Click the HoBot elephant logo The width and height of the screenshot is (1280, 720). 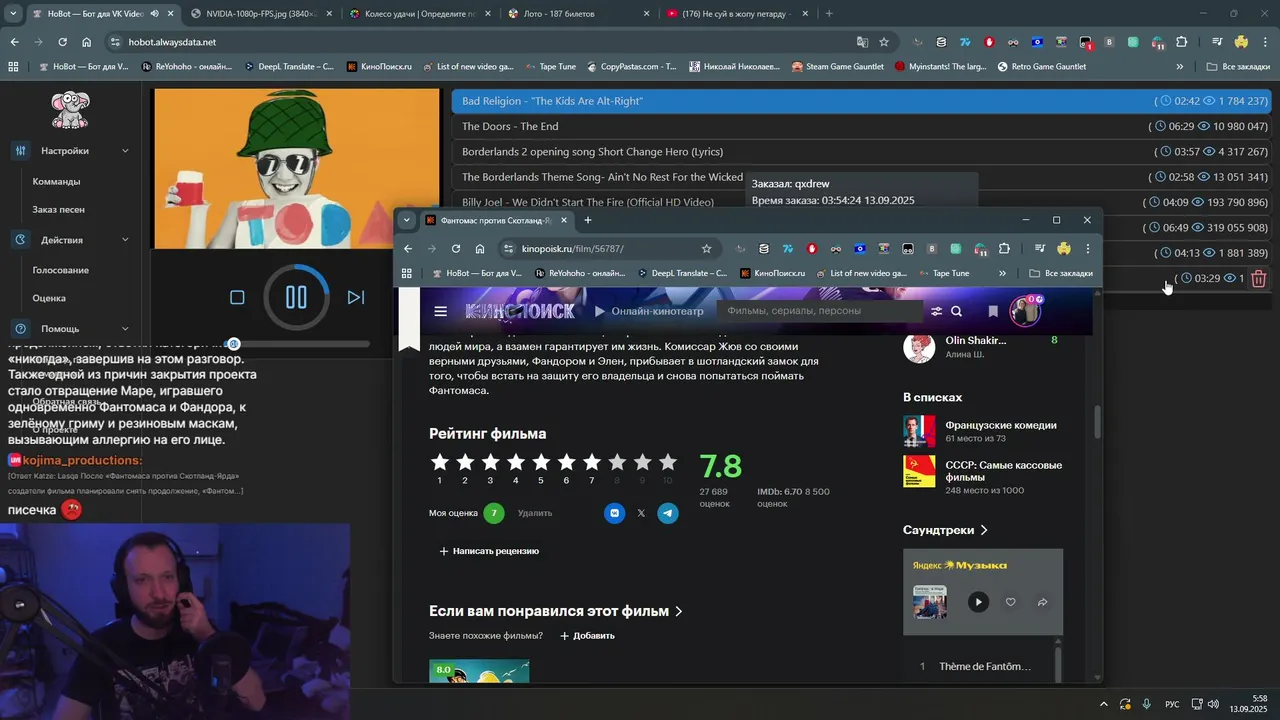tap(70, 110)
